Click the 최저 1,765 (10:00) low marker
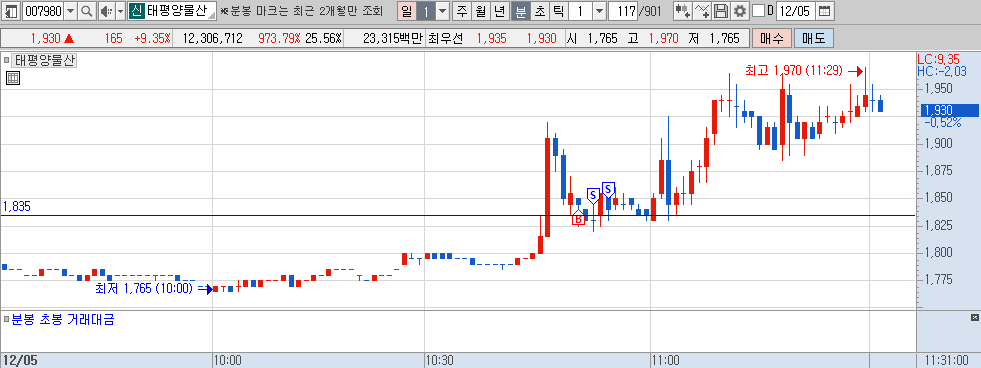The height and width of the screenshot is (368, 981). coord(145,289)
